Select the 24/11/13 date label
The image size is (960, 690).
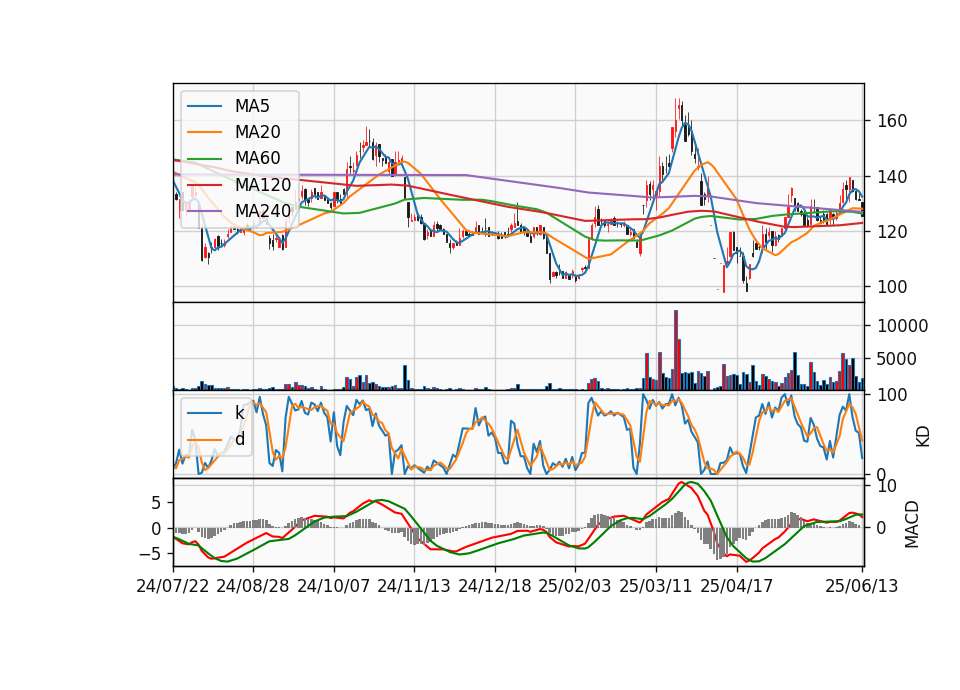click(x=414, y=586)
